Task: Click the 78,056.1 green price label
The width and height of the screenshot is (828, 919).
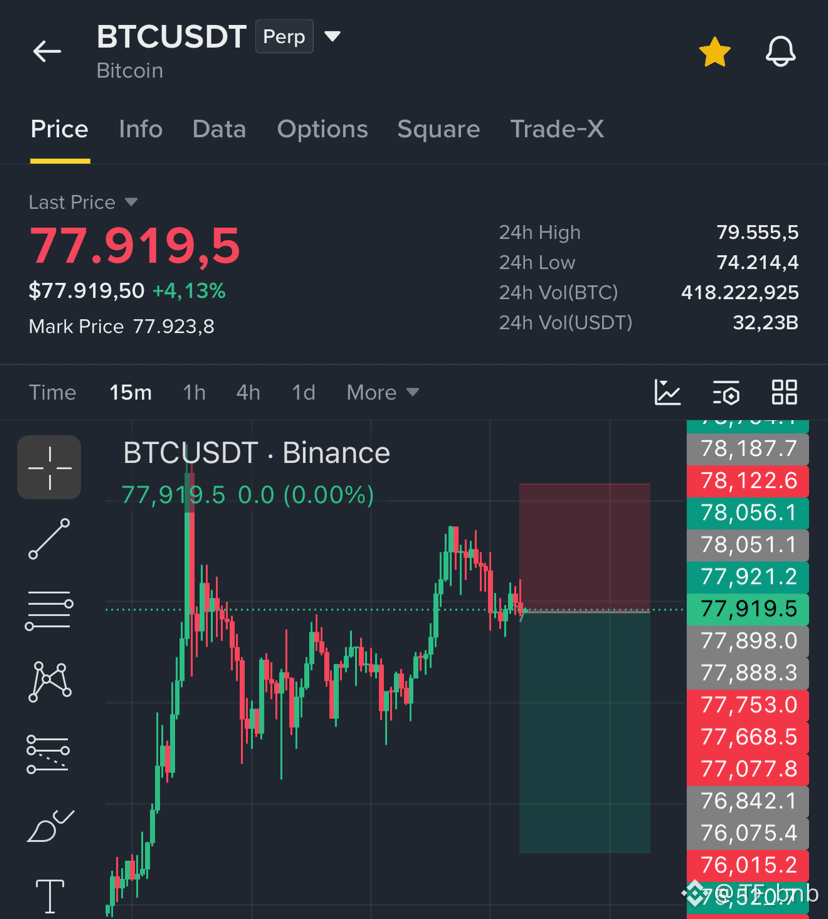Action: click(748, 513)
